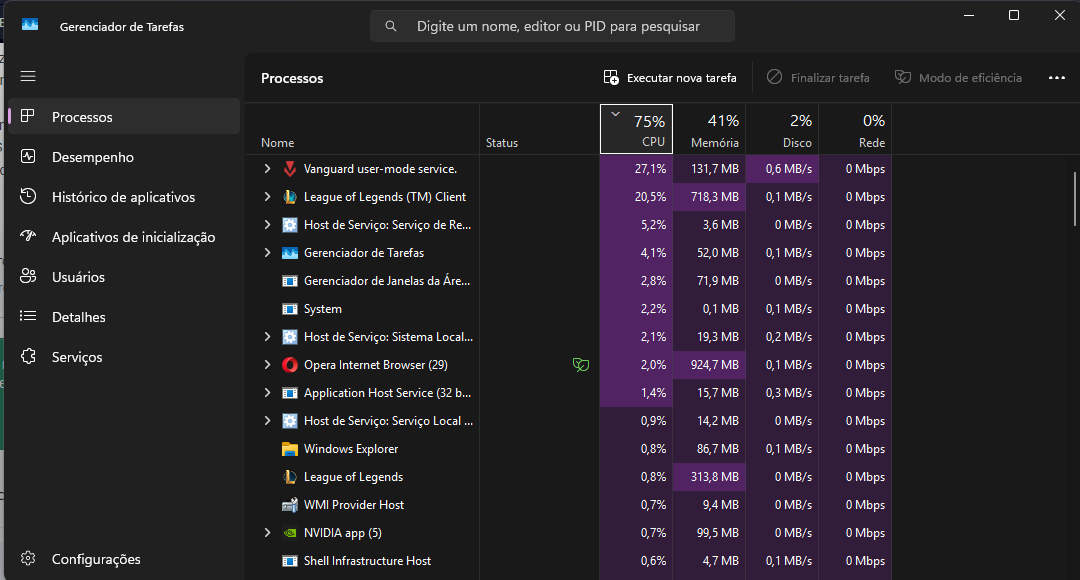Click the WMI Provider Host icon
1080x580 pixels.
[x=290, y=505]
